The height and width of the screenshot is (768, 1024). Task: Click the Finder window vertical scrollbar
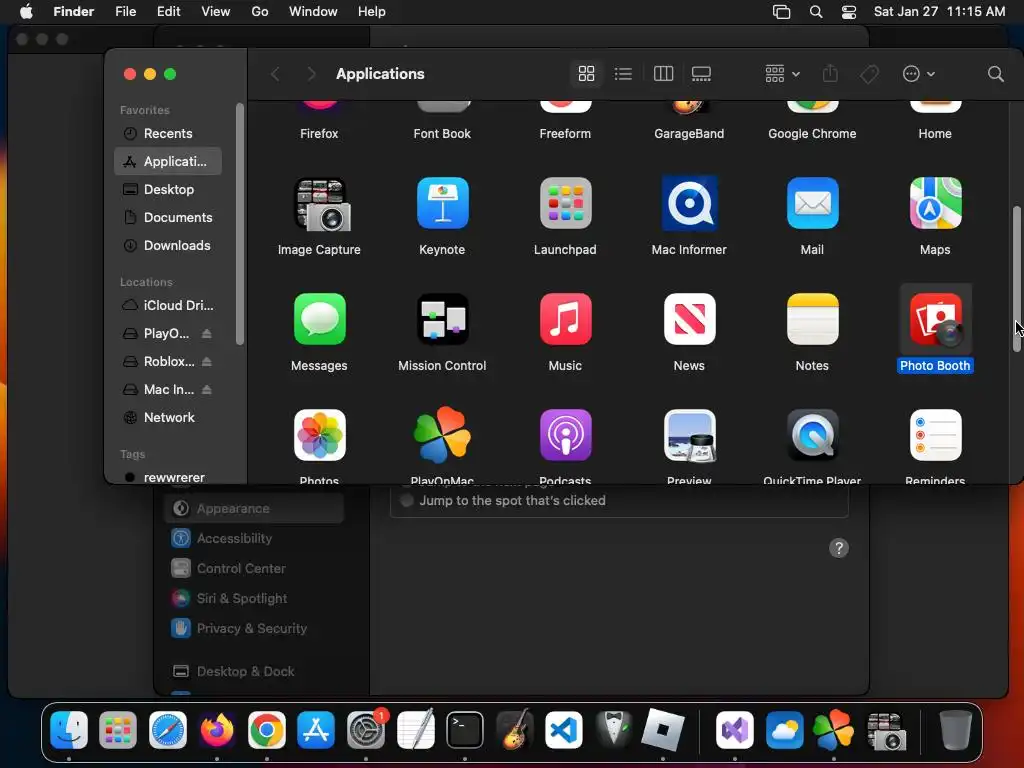(x=1017, y=279)
